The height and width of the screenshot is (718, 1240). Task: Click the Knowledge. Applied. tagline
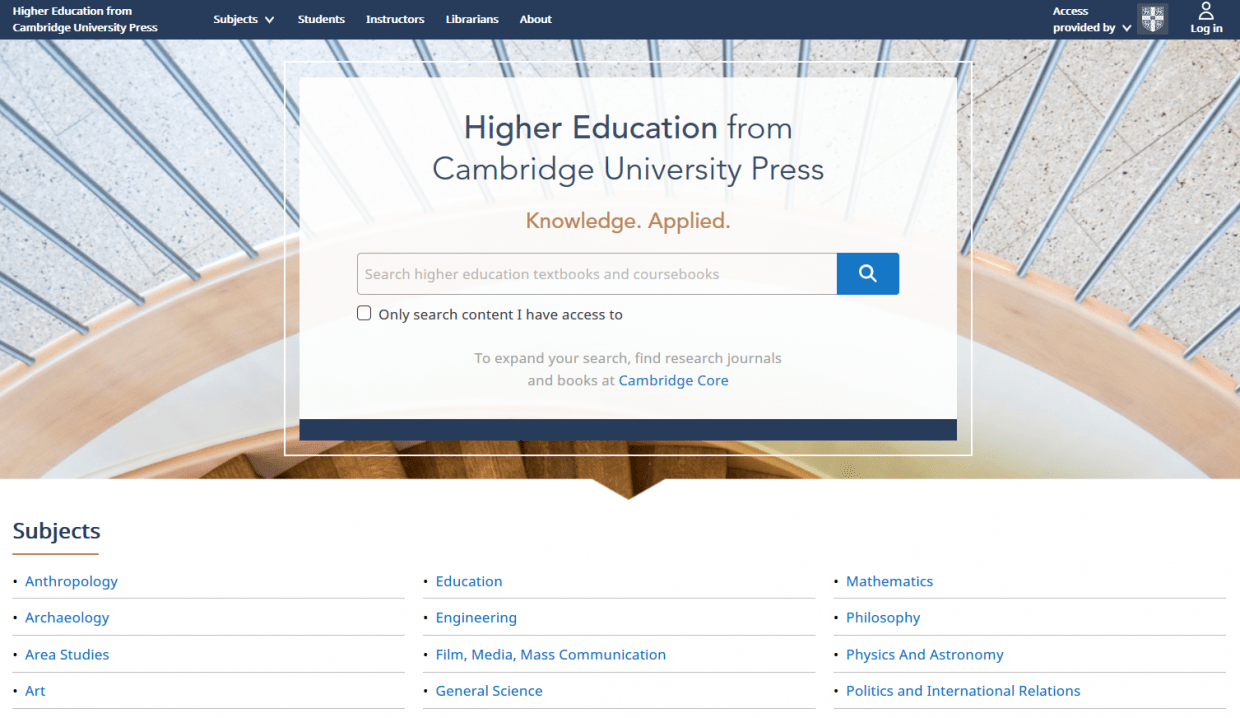point(628,221)
